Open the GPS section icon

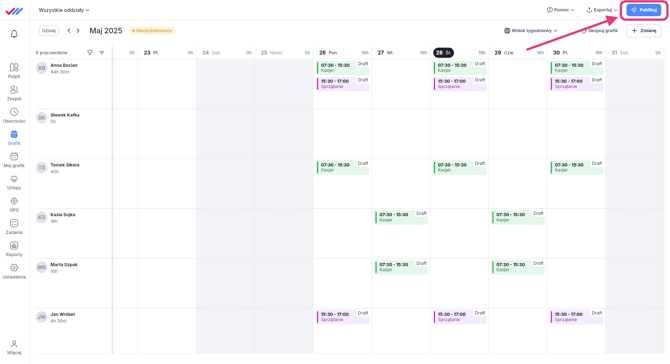pyautogui.click(x=14, y=201)
